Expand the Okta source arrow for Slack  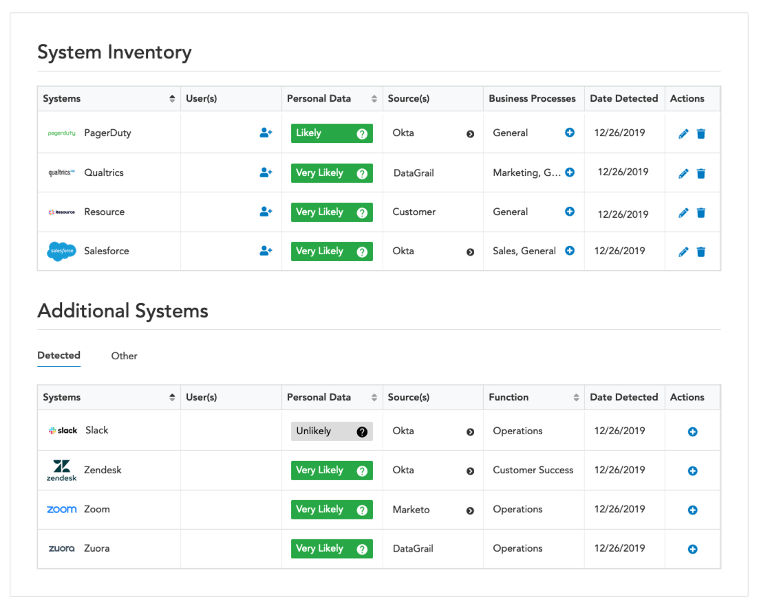point(470,432)
